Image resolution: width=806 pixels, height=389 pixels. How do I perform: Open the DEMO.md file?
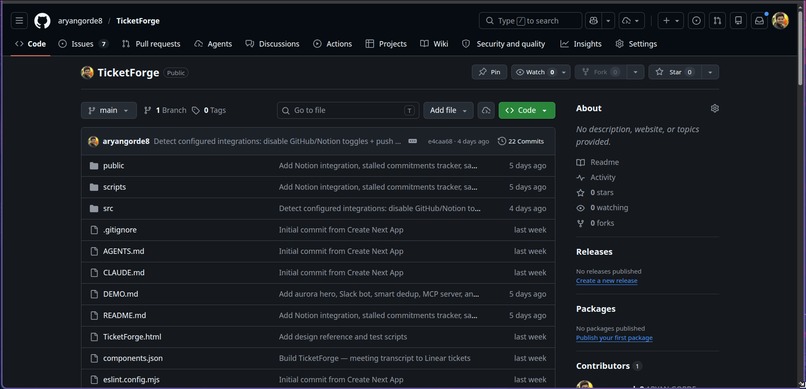tap(121, 294)
